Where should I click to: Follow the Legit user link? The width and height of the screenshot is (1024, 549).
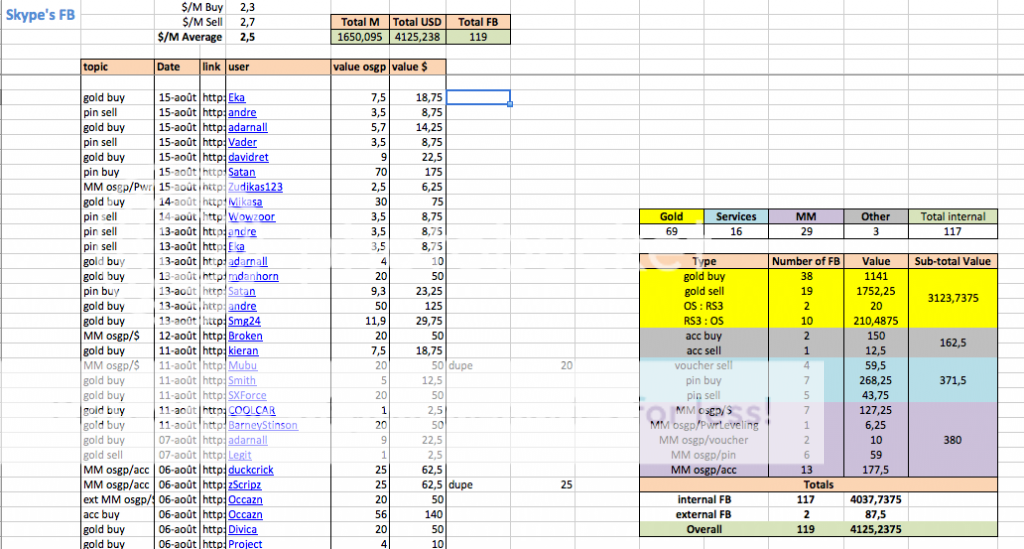coord(240,455)
